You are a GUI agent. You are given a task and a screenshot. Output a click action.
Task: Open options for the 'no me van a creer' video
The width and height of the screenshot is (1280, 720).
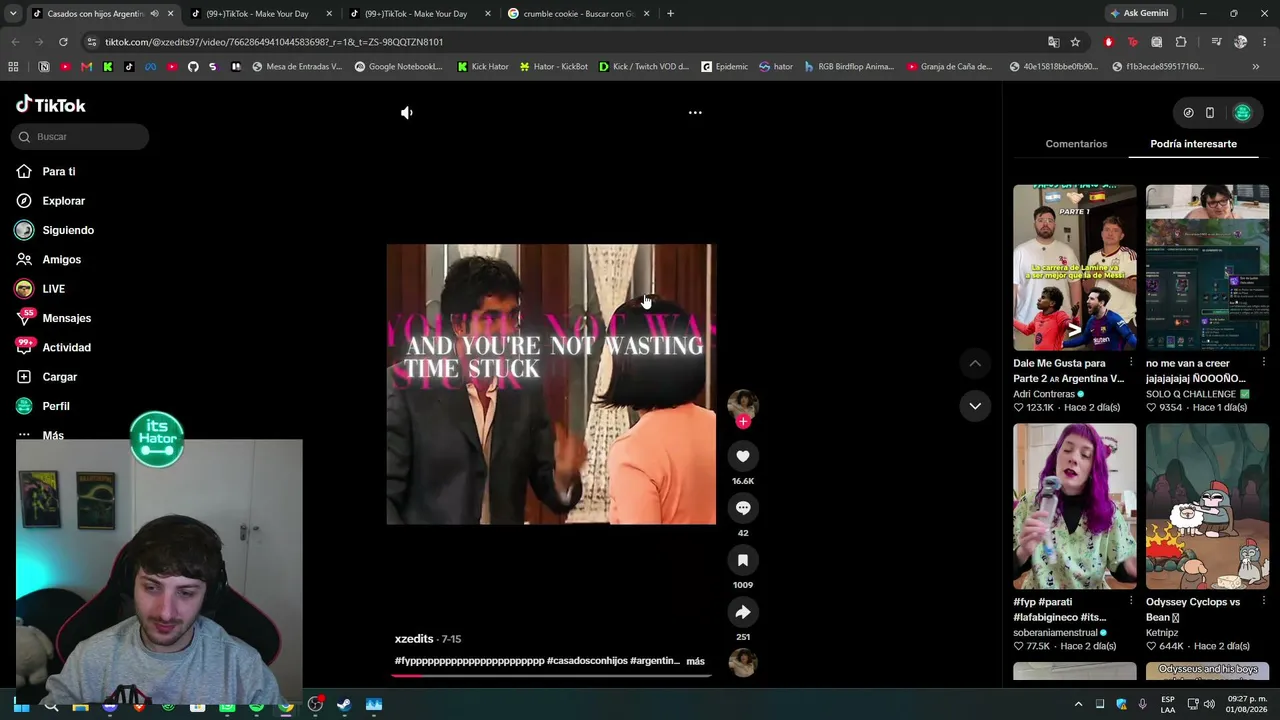coord(1263,363)
